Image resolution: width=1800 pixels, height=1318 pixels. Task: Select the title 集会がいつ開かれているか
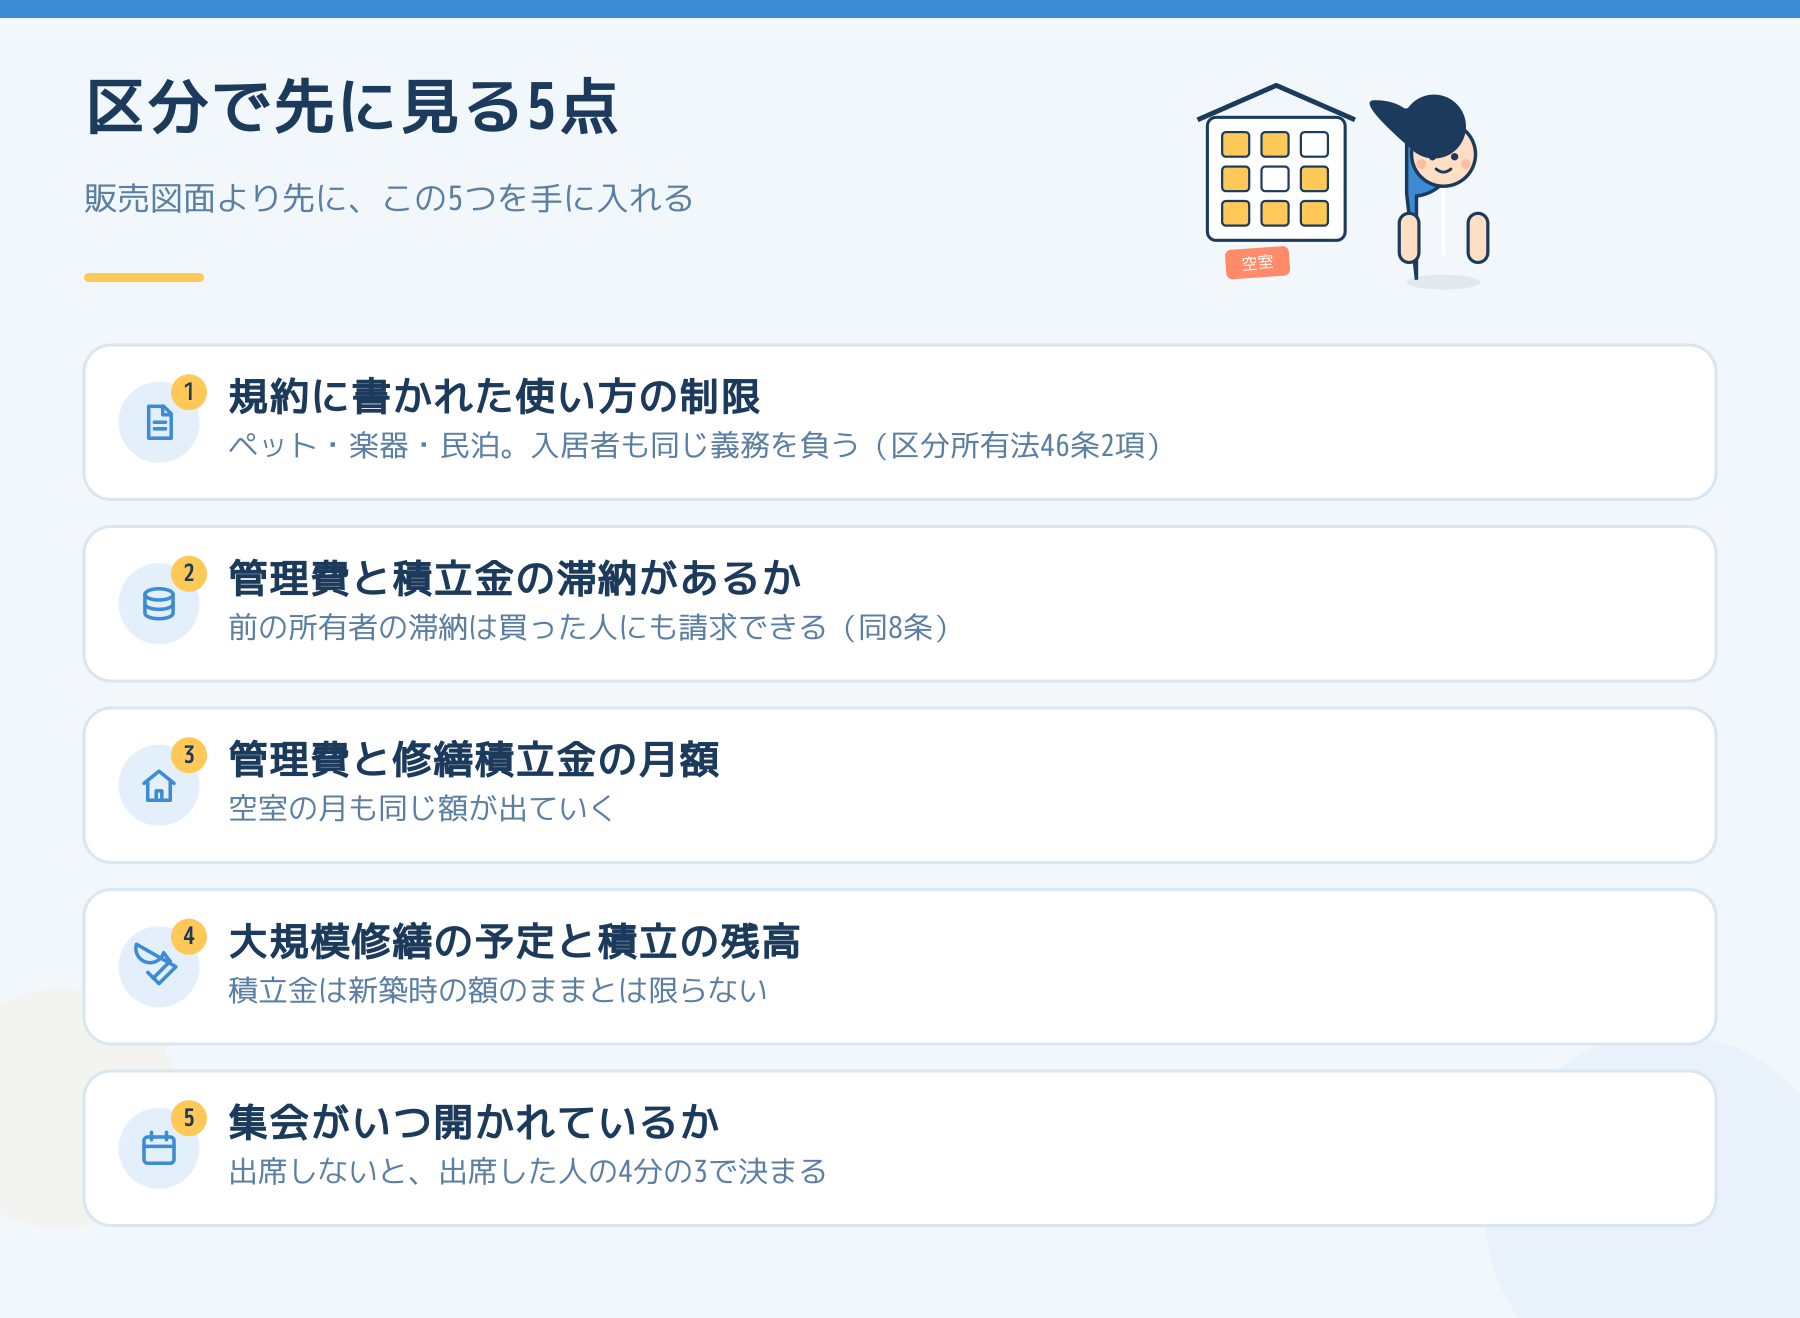[474, 1122]
